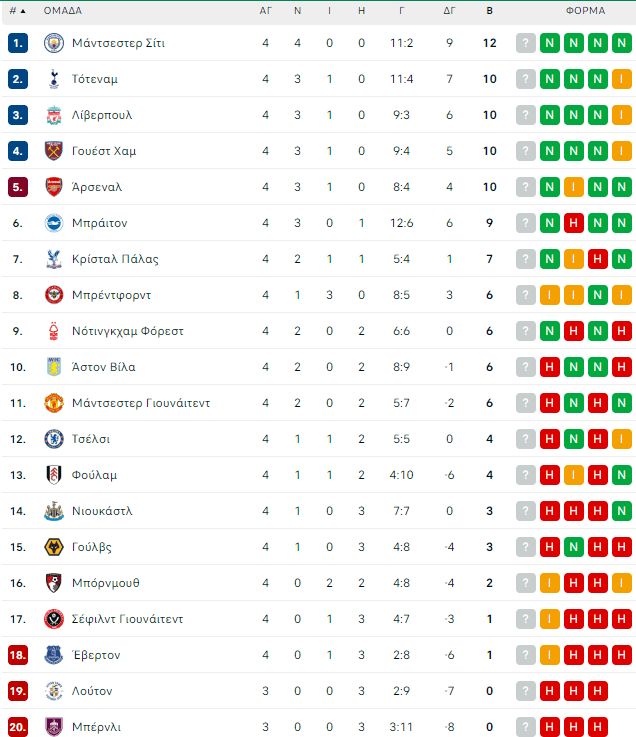Viewport: 636px width, 737px height.
Task: Open the Νότιγχαμ Φόρεστ team link
Action: pos(127,331)
